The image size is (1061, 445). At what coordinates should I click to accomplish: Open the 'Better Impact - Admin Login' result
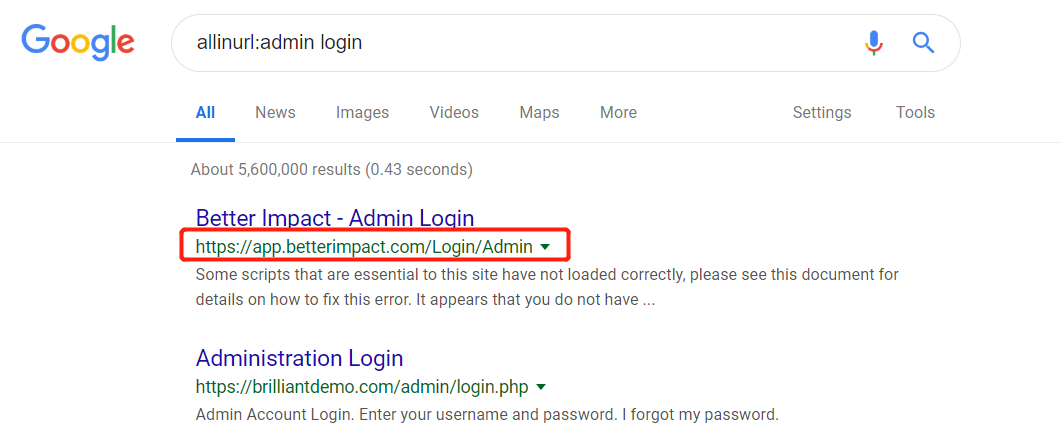[335, 218]
